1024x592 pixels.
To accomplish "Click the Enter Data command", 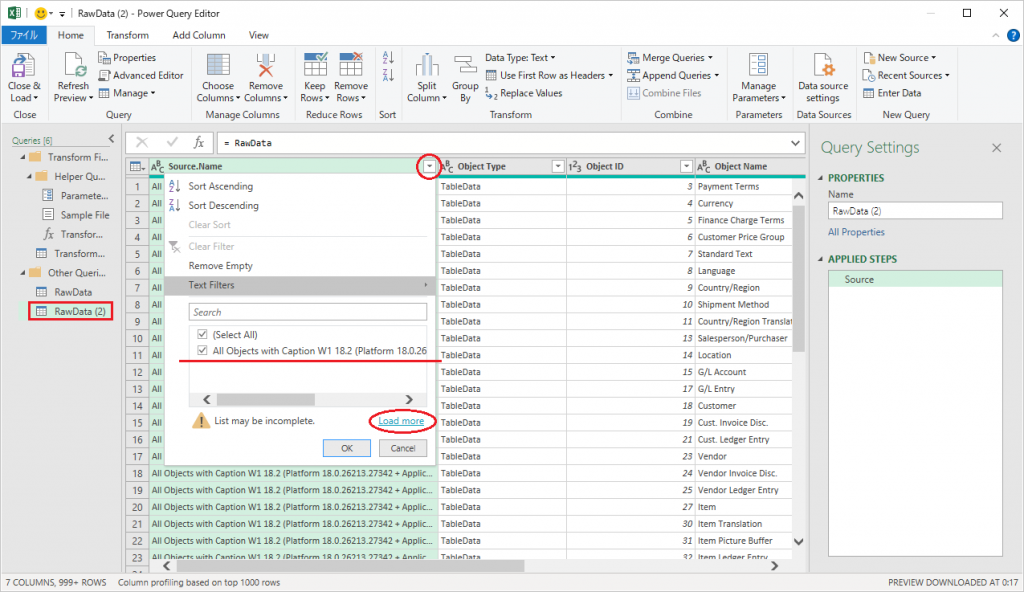I will point(892,93).
